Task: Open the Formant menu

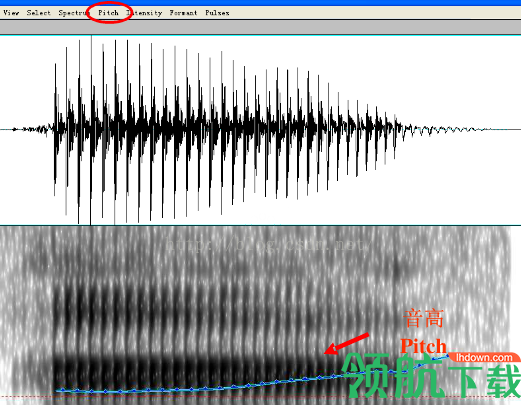Action: [x=183, y=13]
